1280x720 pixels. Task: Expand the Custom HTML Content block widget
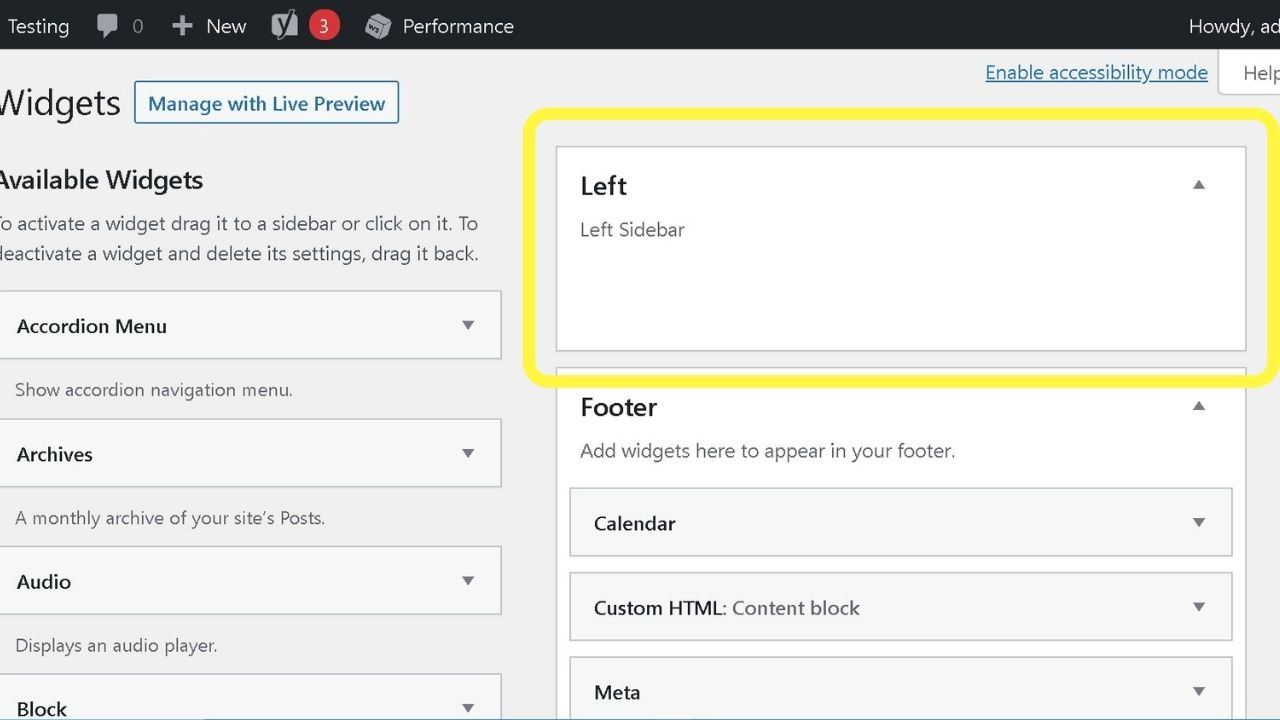tap(1199, 607)
